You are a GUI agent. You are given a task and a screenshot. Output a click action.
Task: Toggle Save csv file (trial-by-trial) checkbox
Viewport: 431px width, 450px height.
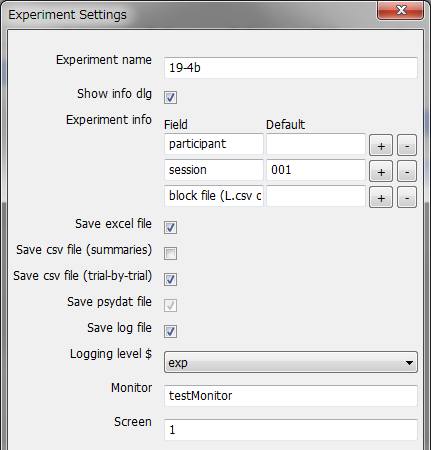click(170, 279)
